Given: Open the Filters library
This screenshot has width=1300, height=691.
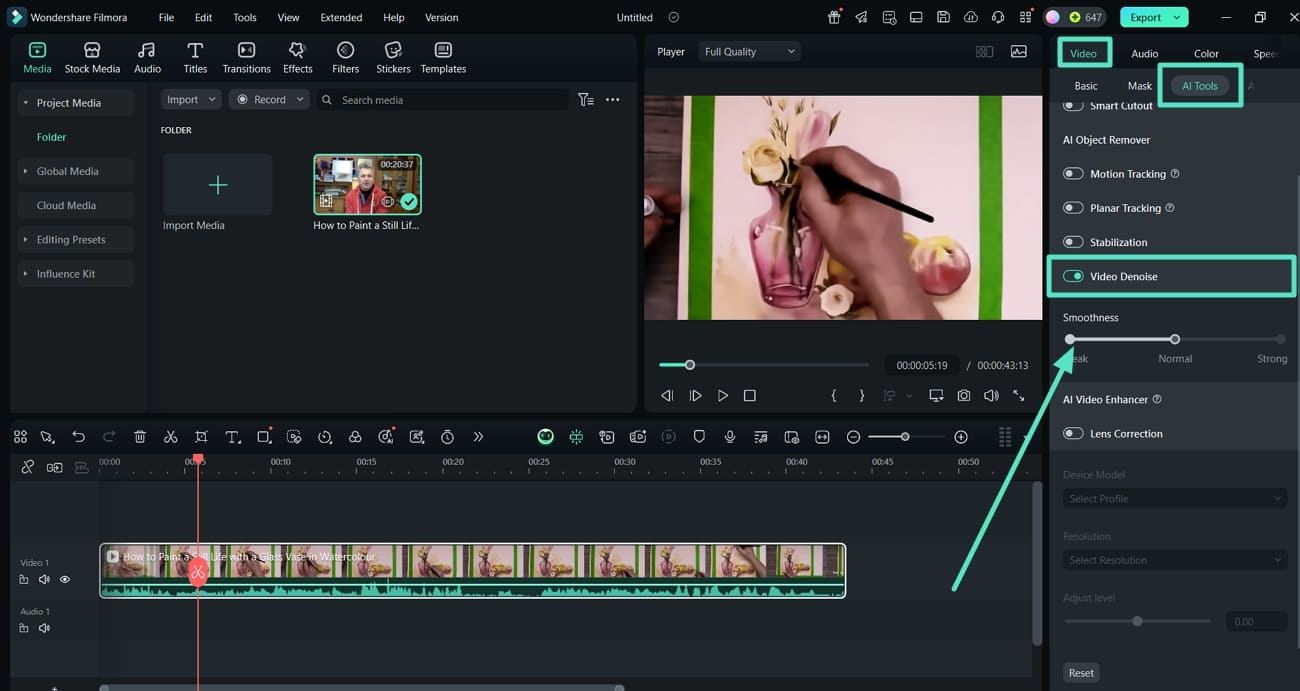Looking at the screenshot, I should pyautogui.click(x=345, y=58).
